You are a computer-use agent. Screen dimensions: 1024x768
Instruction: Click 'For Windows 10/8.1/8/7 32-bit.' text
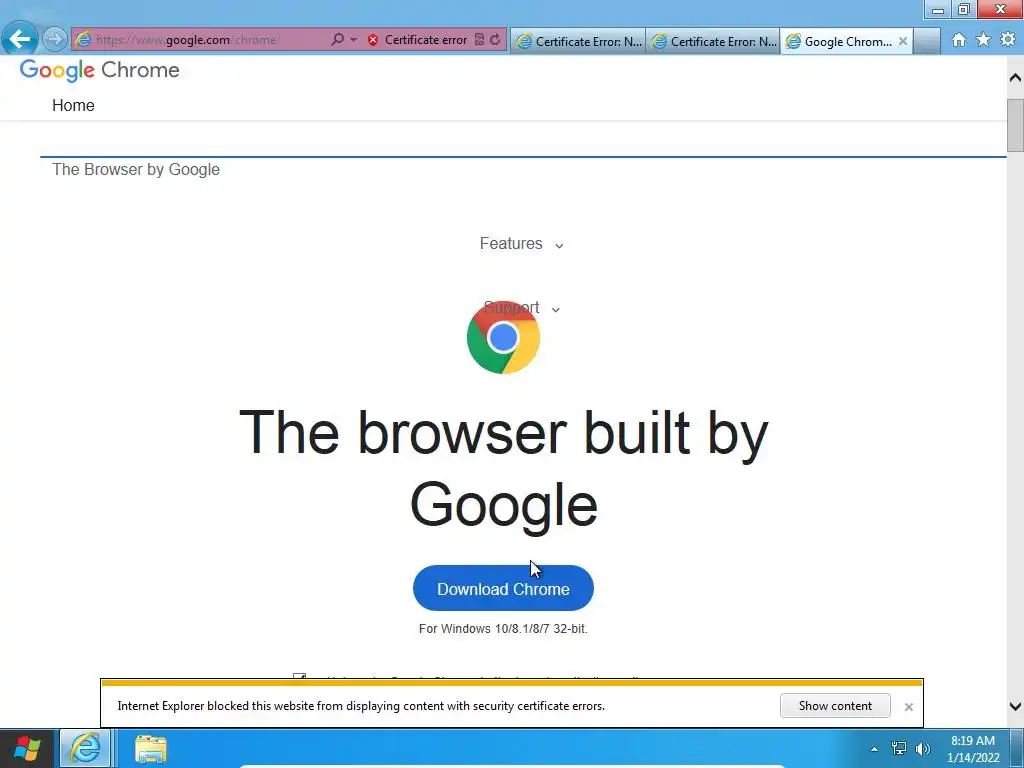(503, 629)
